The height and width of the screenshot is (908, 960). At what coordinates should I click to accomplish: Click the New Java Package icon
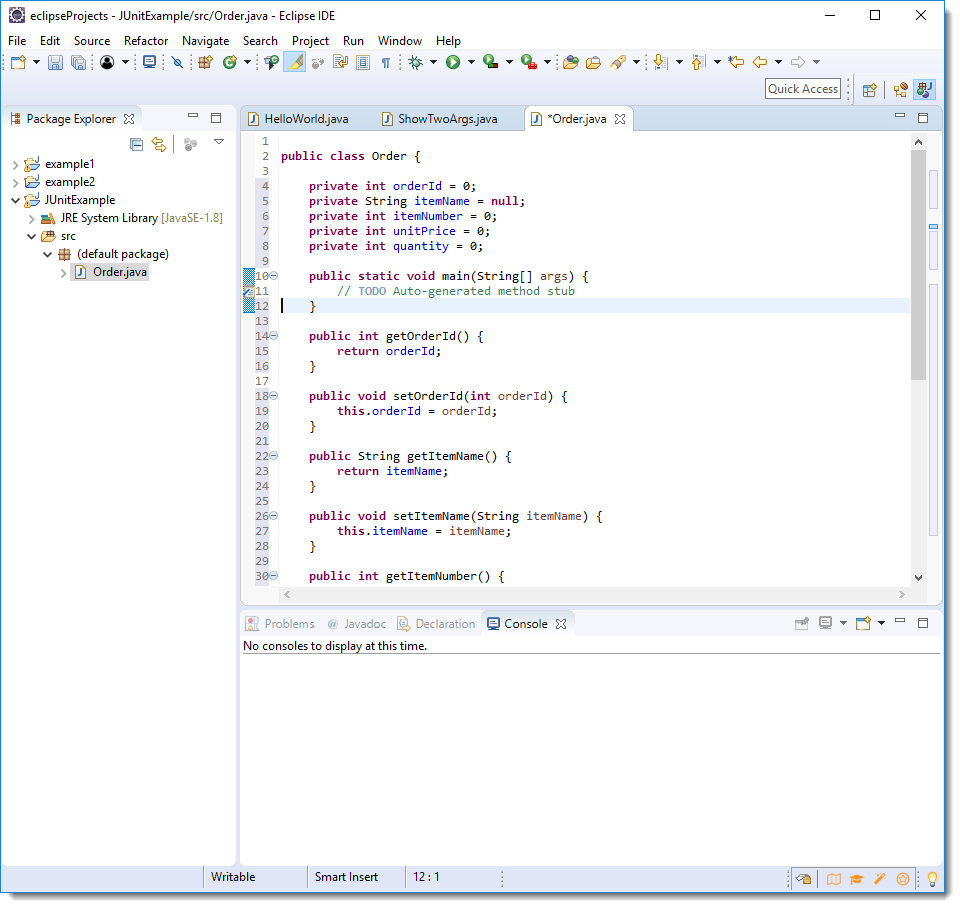coord(205,62)
